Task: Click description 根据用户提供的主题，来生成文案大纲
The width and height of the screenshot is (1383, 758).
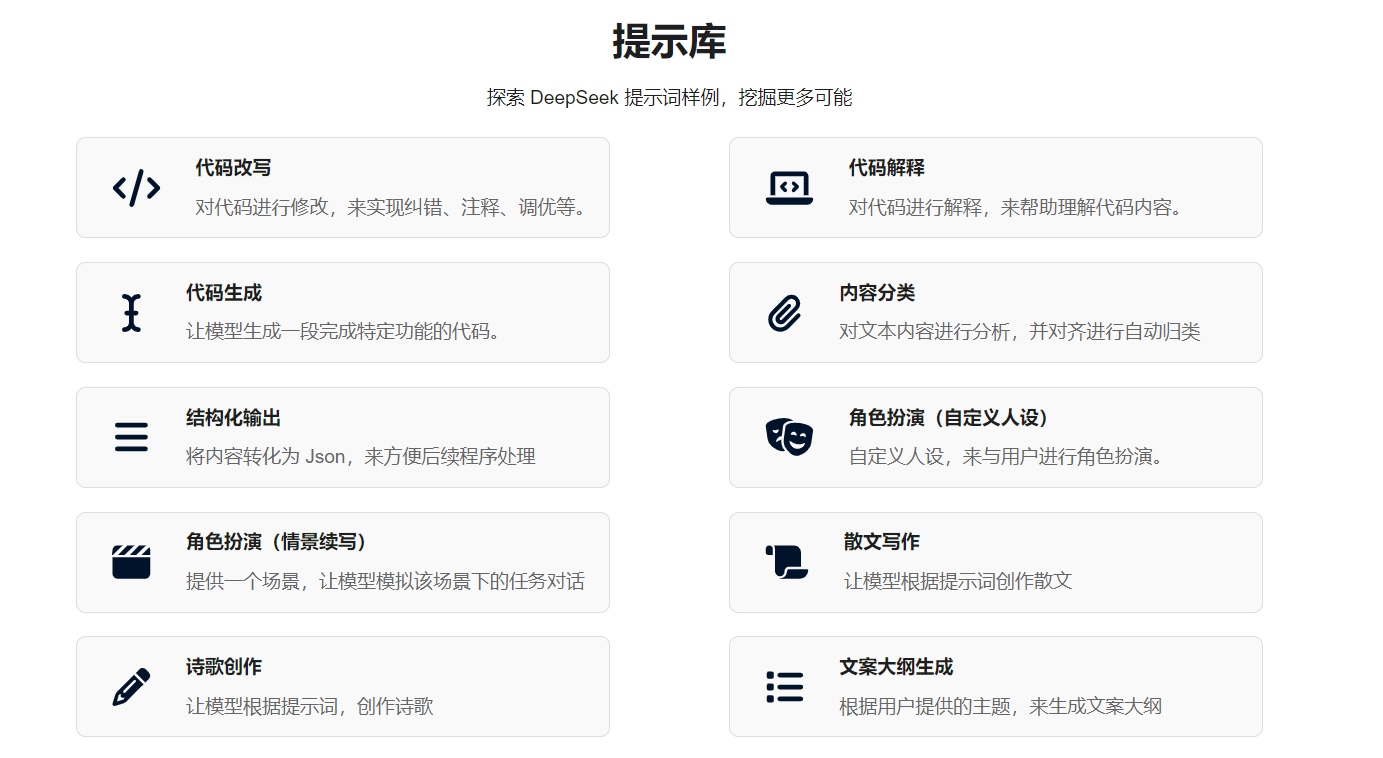Action: point(1000,706)
